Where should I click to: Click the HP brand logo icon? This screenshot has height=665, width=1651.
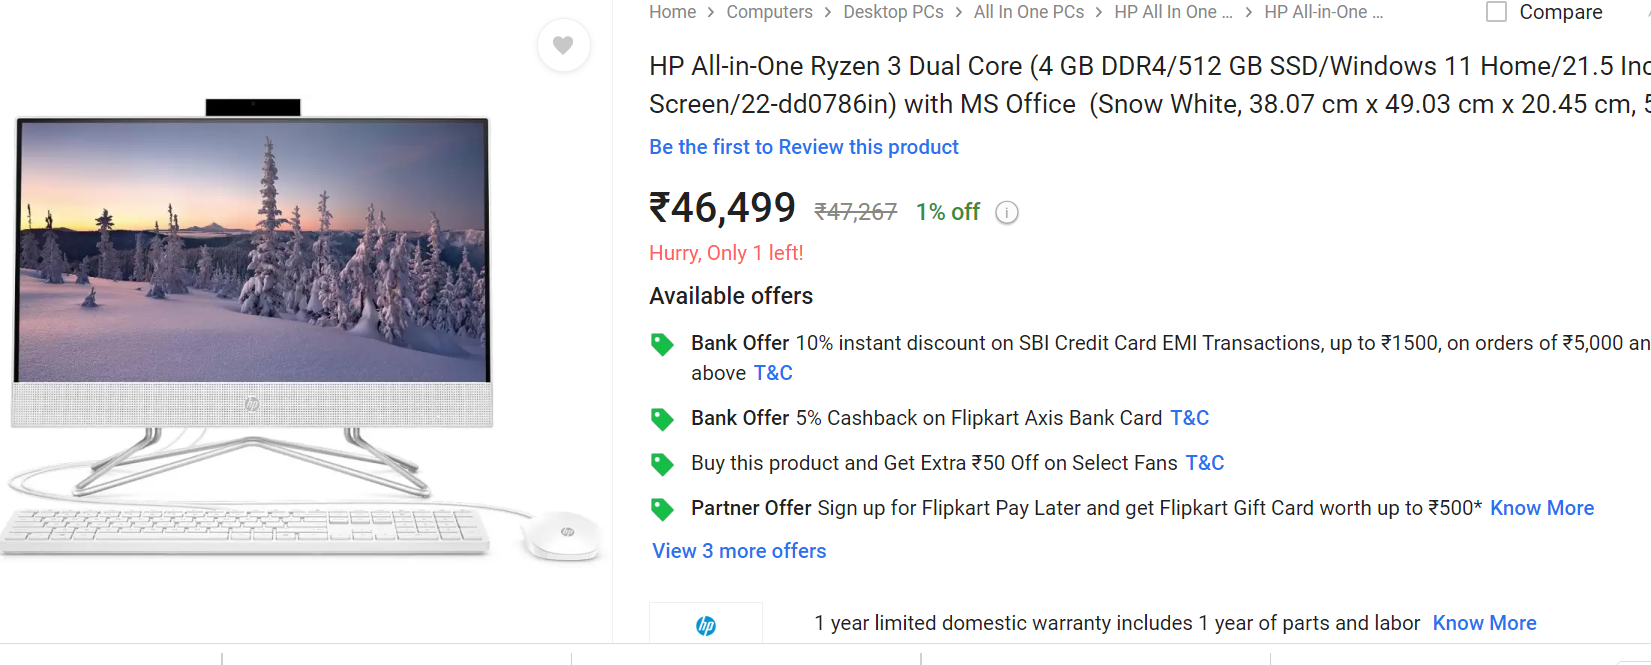(706, 626)
